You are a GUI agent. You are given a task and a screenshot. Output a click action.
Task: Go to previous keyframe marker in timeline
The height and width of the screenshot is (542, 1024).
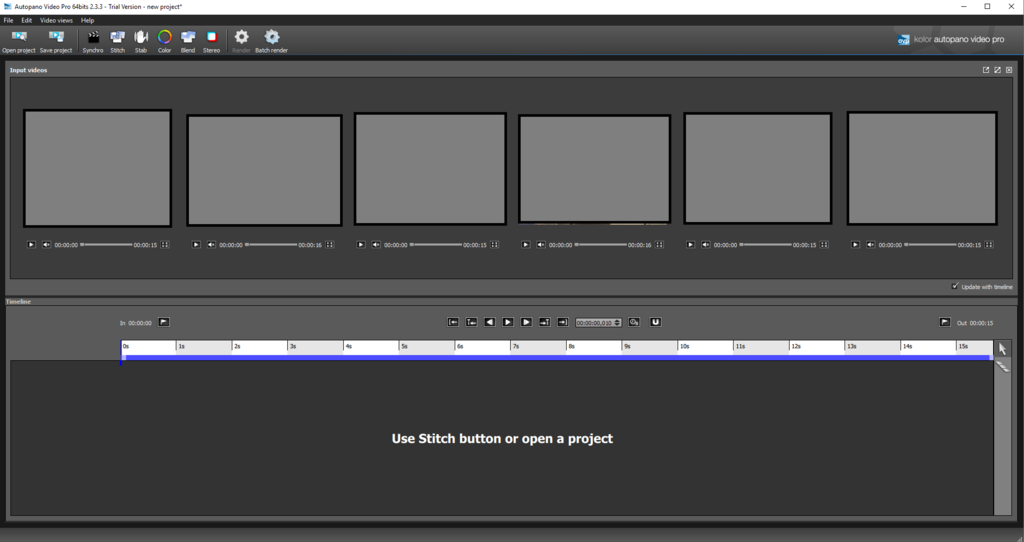click(472, 322)
